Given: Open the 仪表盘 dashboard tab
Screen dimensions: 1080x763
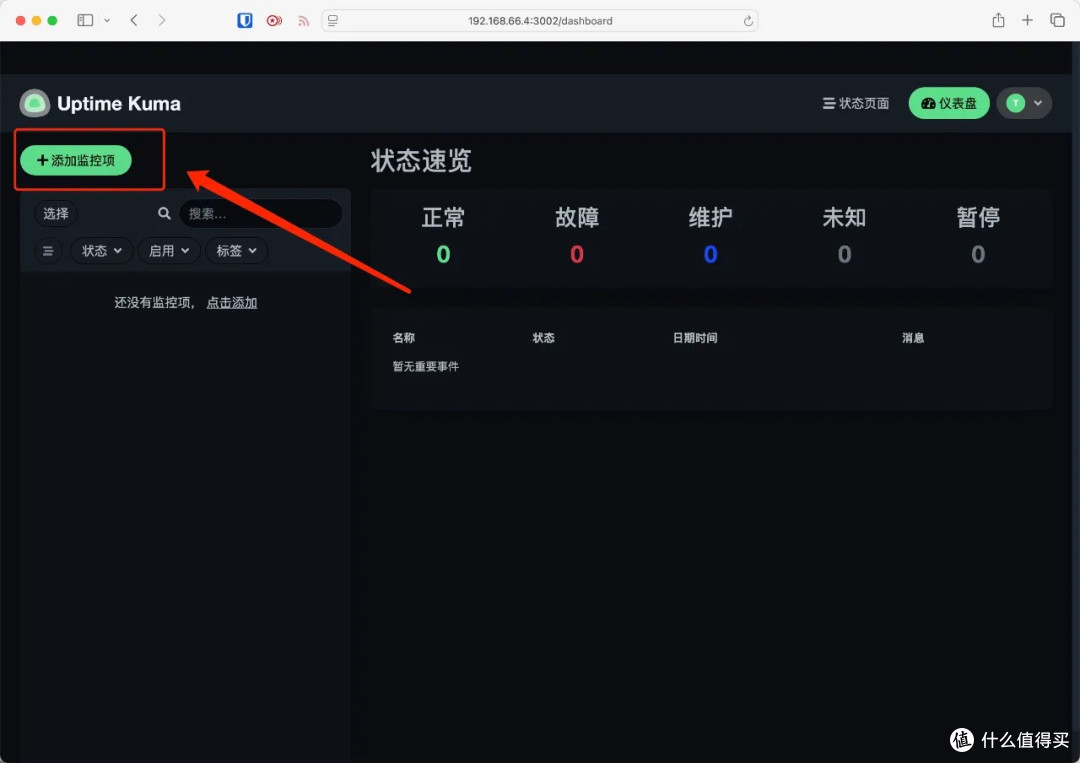Looking at the screenshot, I should pos(949,103).
